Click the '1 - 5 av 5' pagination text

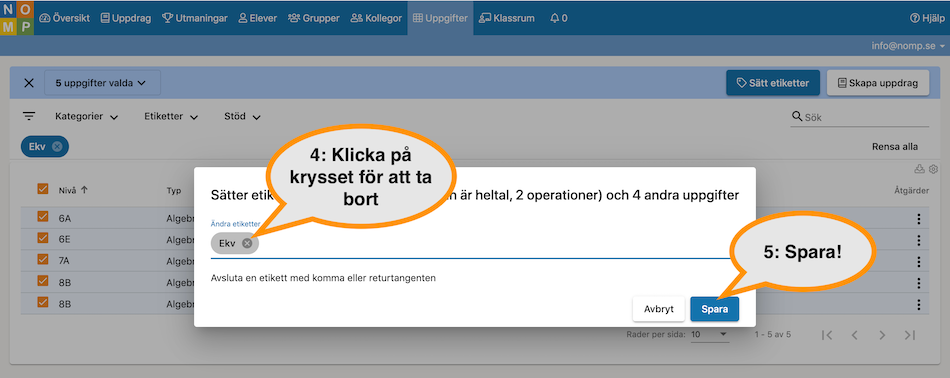pos(772,334)
